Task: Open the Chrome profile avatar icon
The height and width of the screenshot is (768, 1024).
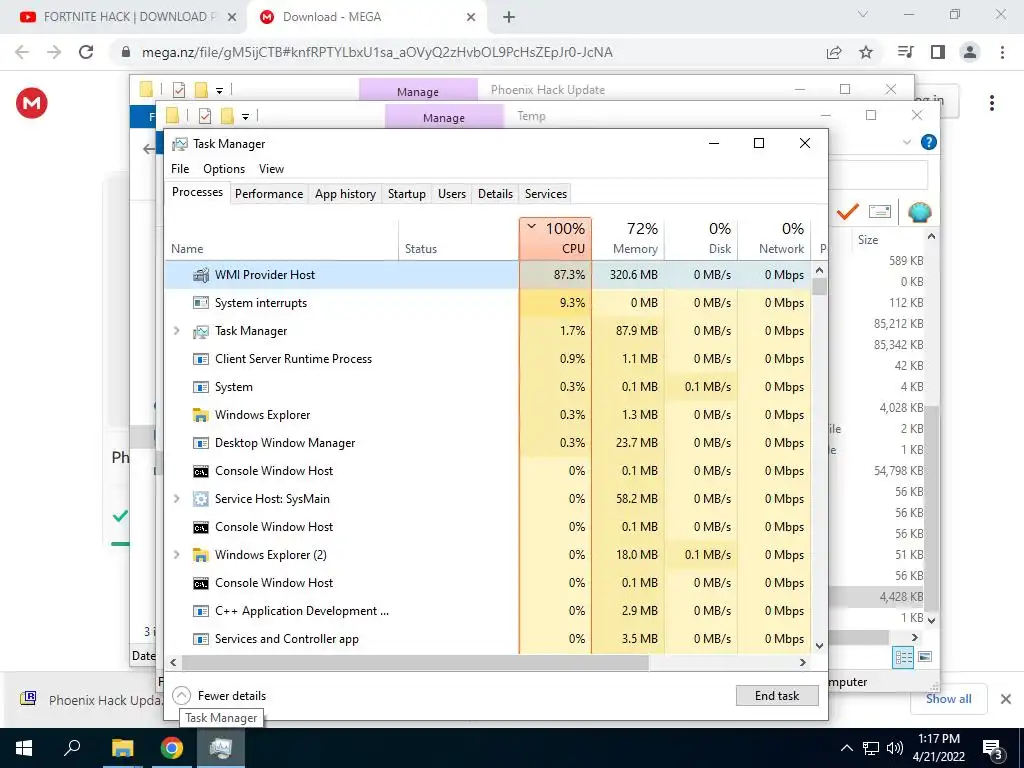Action: point(970,52)
